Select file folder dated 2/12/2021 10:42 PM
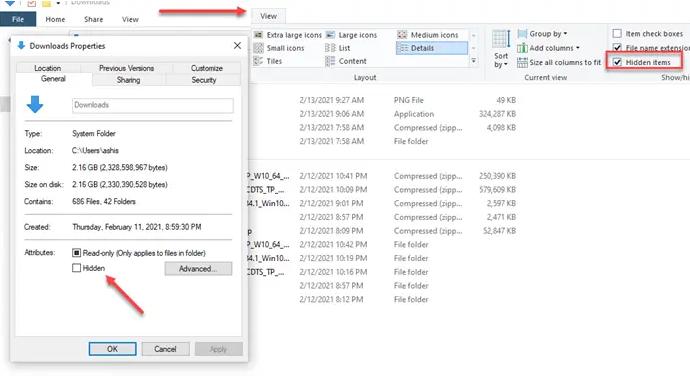Screen dimensions: 690x378 [383, 245]
